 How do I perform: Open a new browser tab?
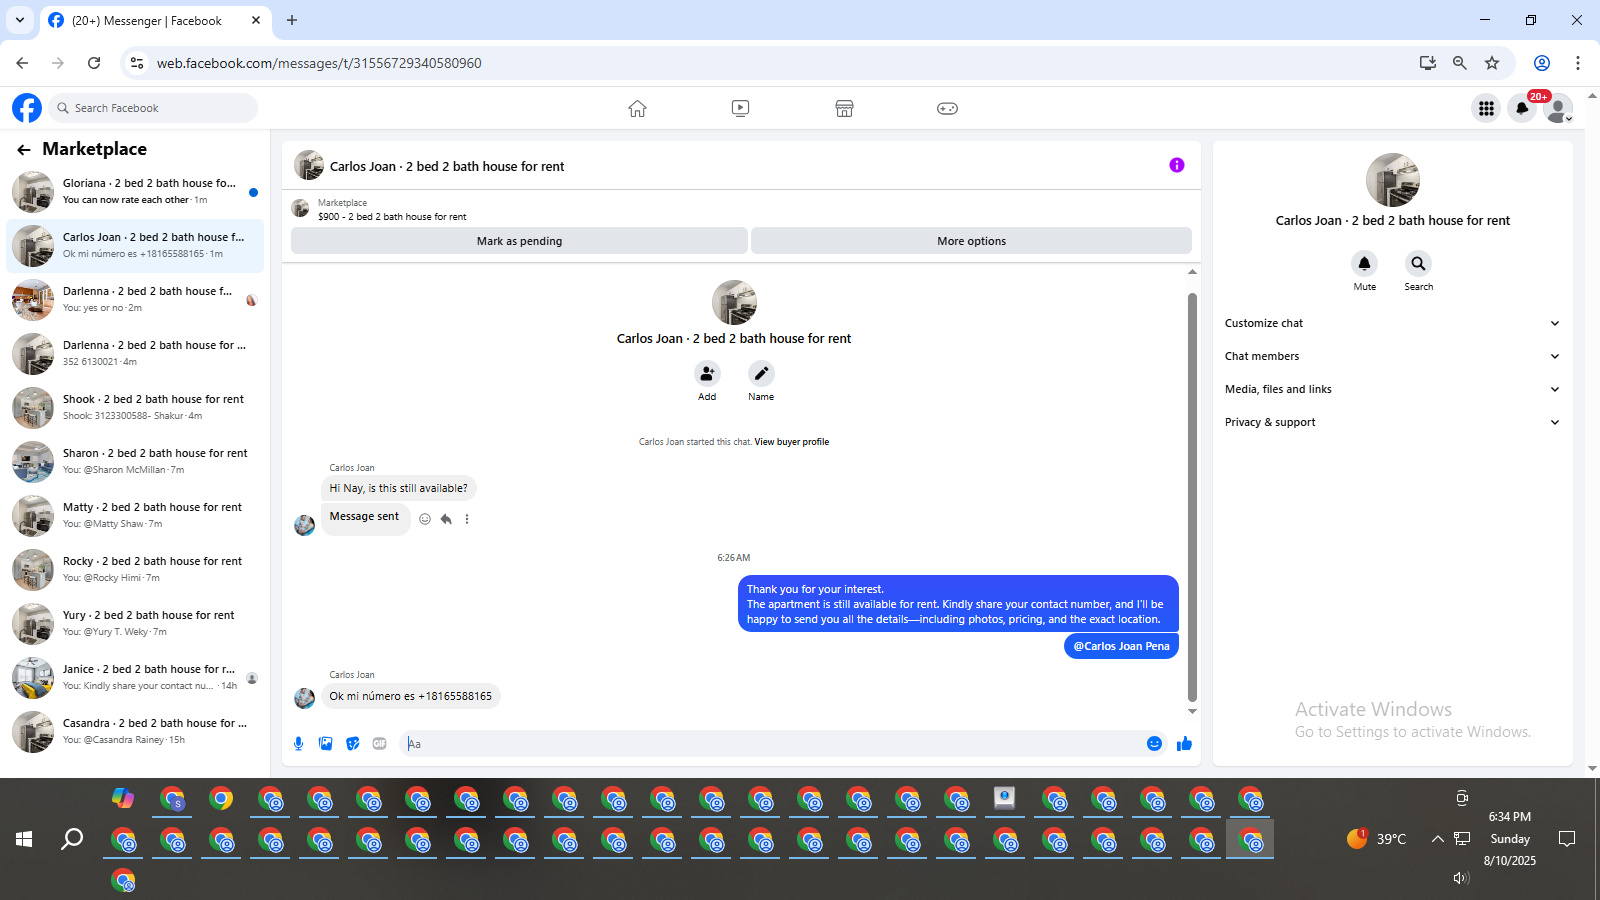(x=292, y=20)
